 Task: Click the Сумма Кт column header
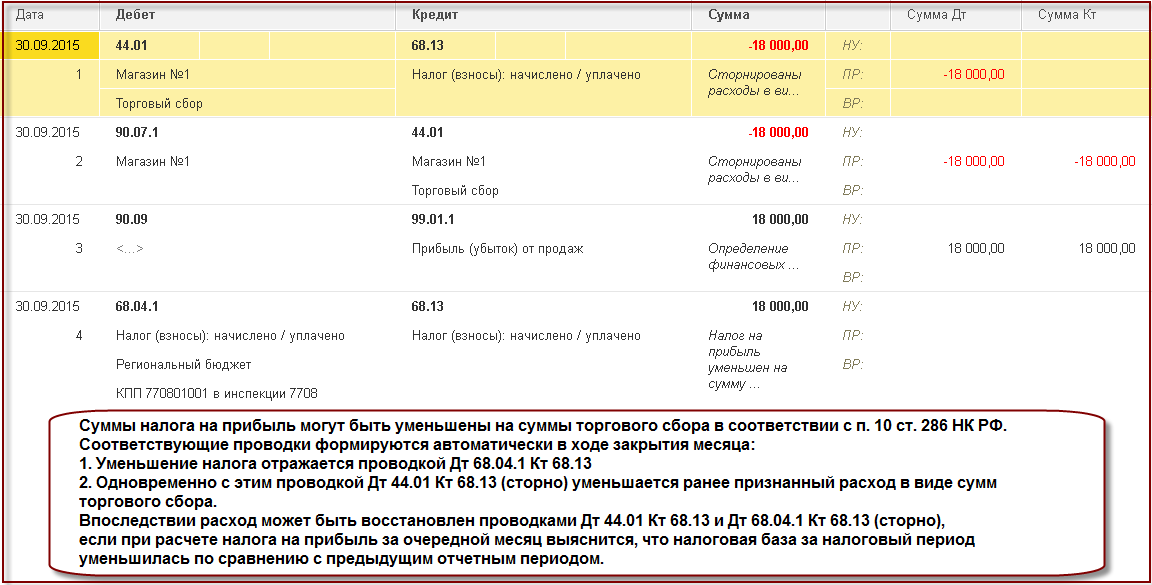point(1067,15)
